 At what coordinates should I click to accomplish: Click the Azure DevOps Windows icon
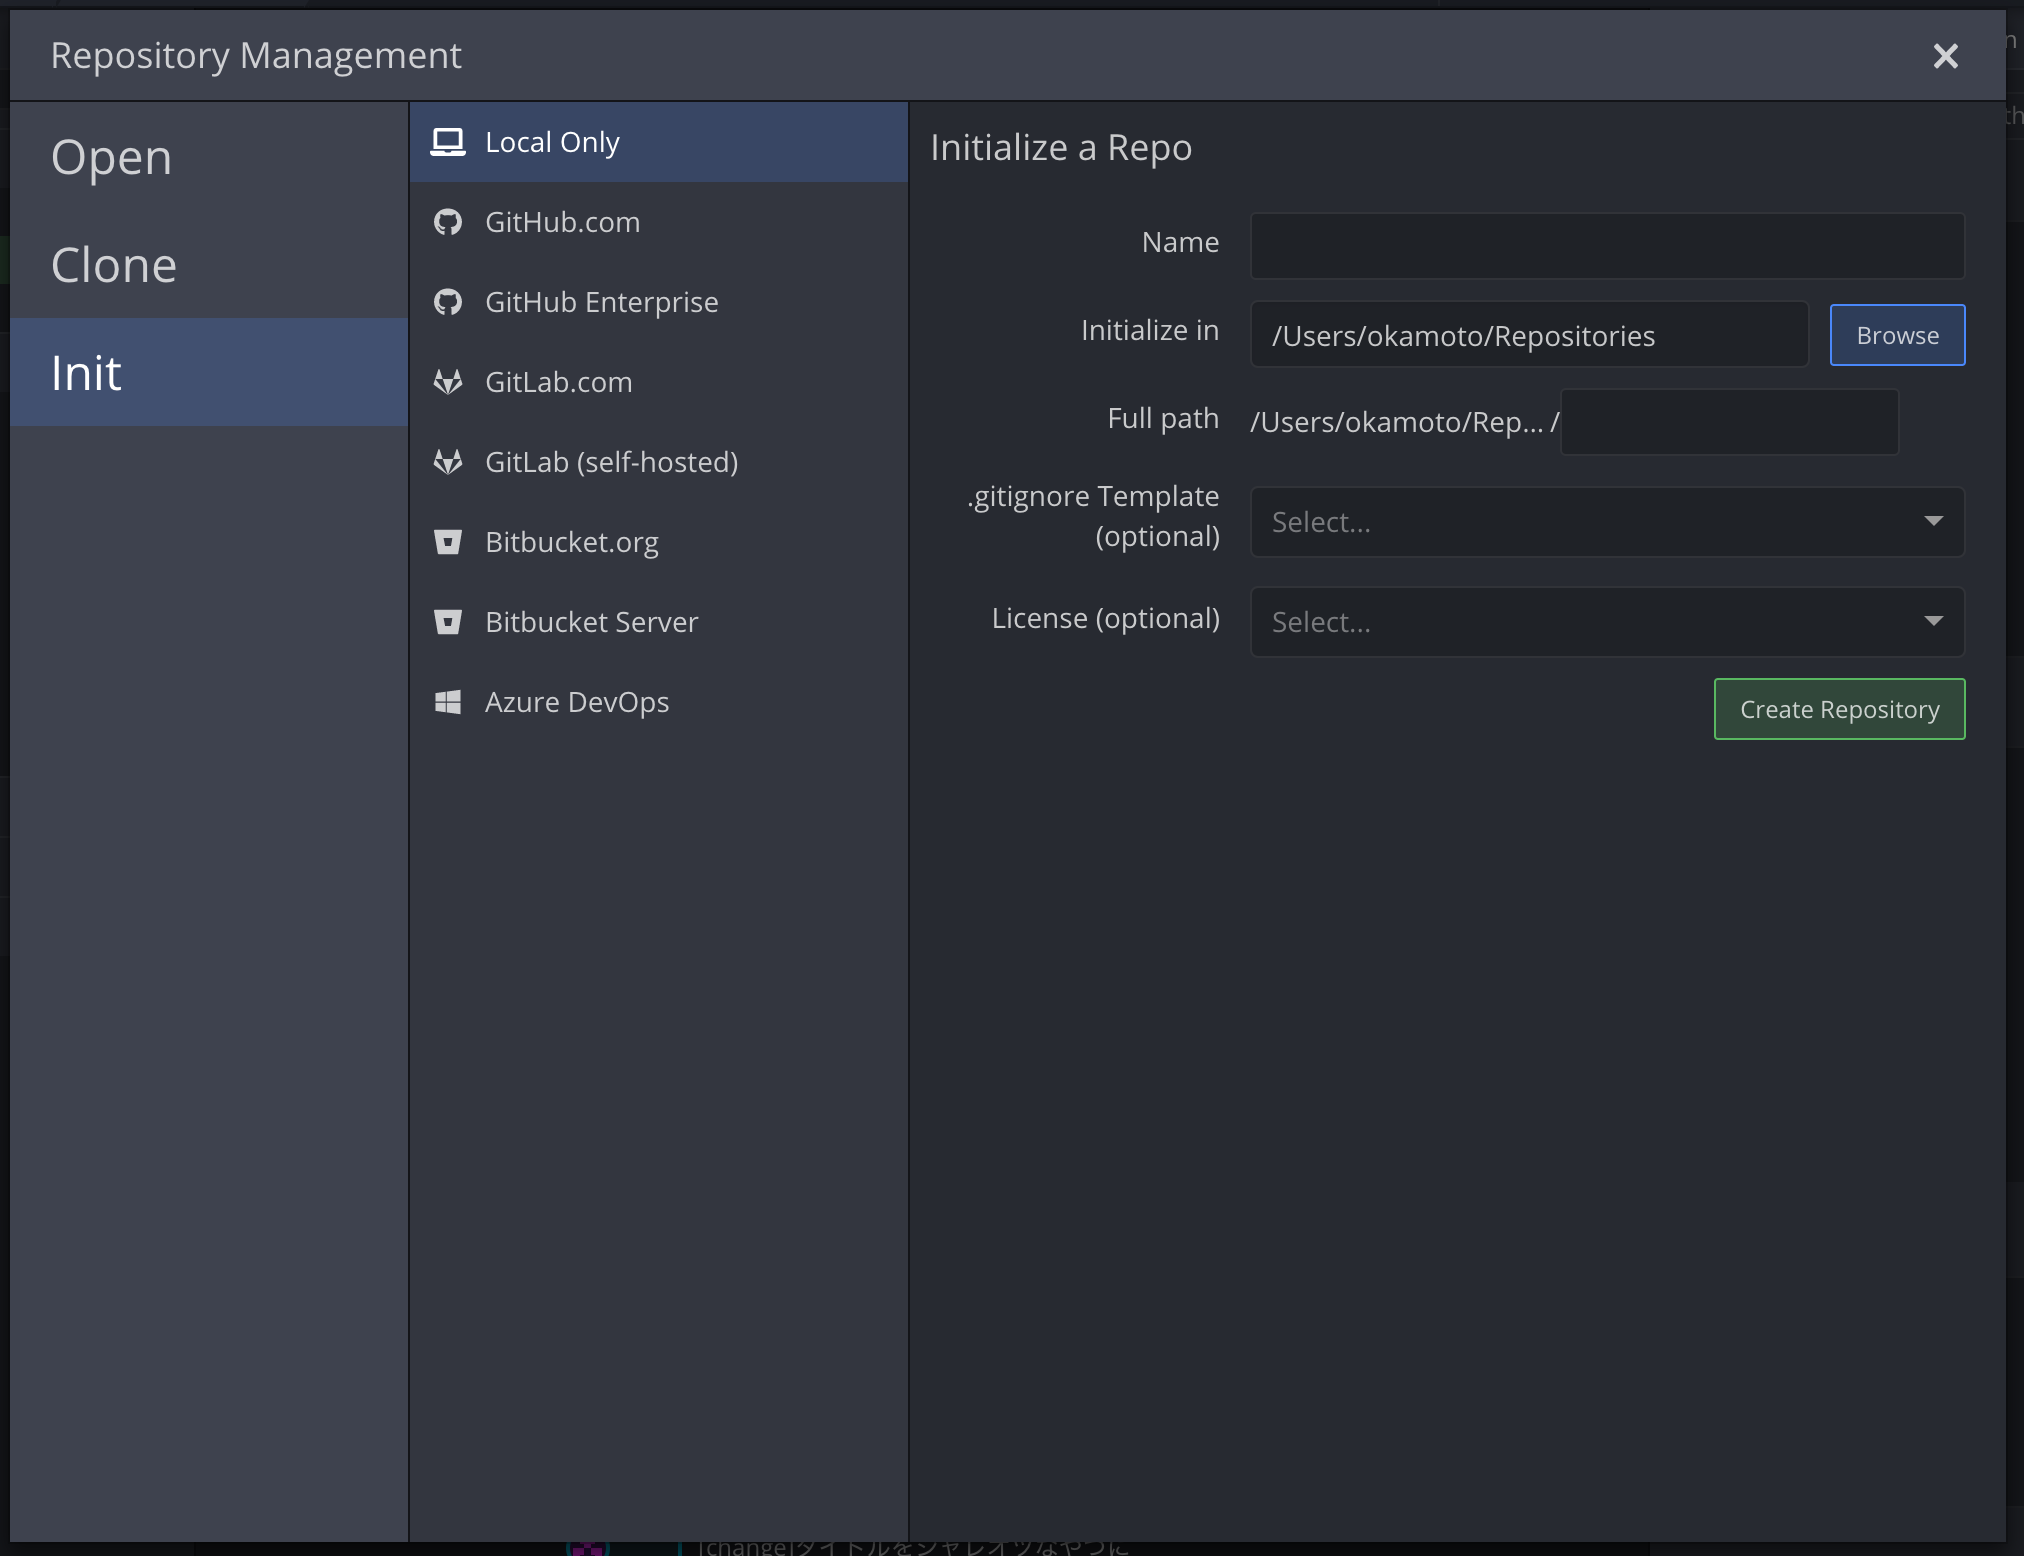(449, 701)
